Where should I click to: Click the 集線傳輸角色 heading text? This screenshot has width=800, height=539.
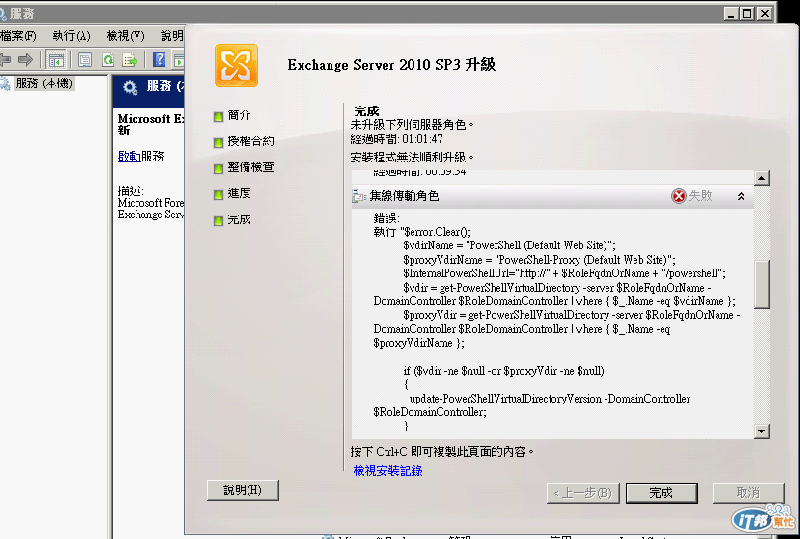point(404,196)
